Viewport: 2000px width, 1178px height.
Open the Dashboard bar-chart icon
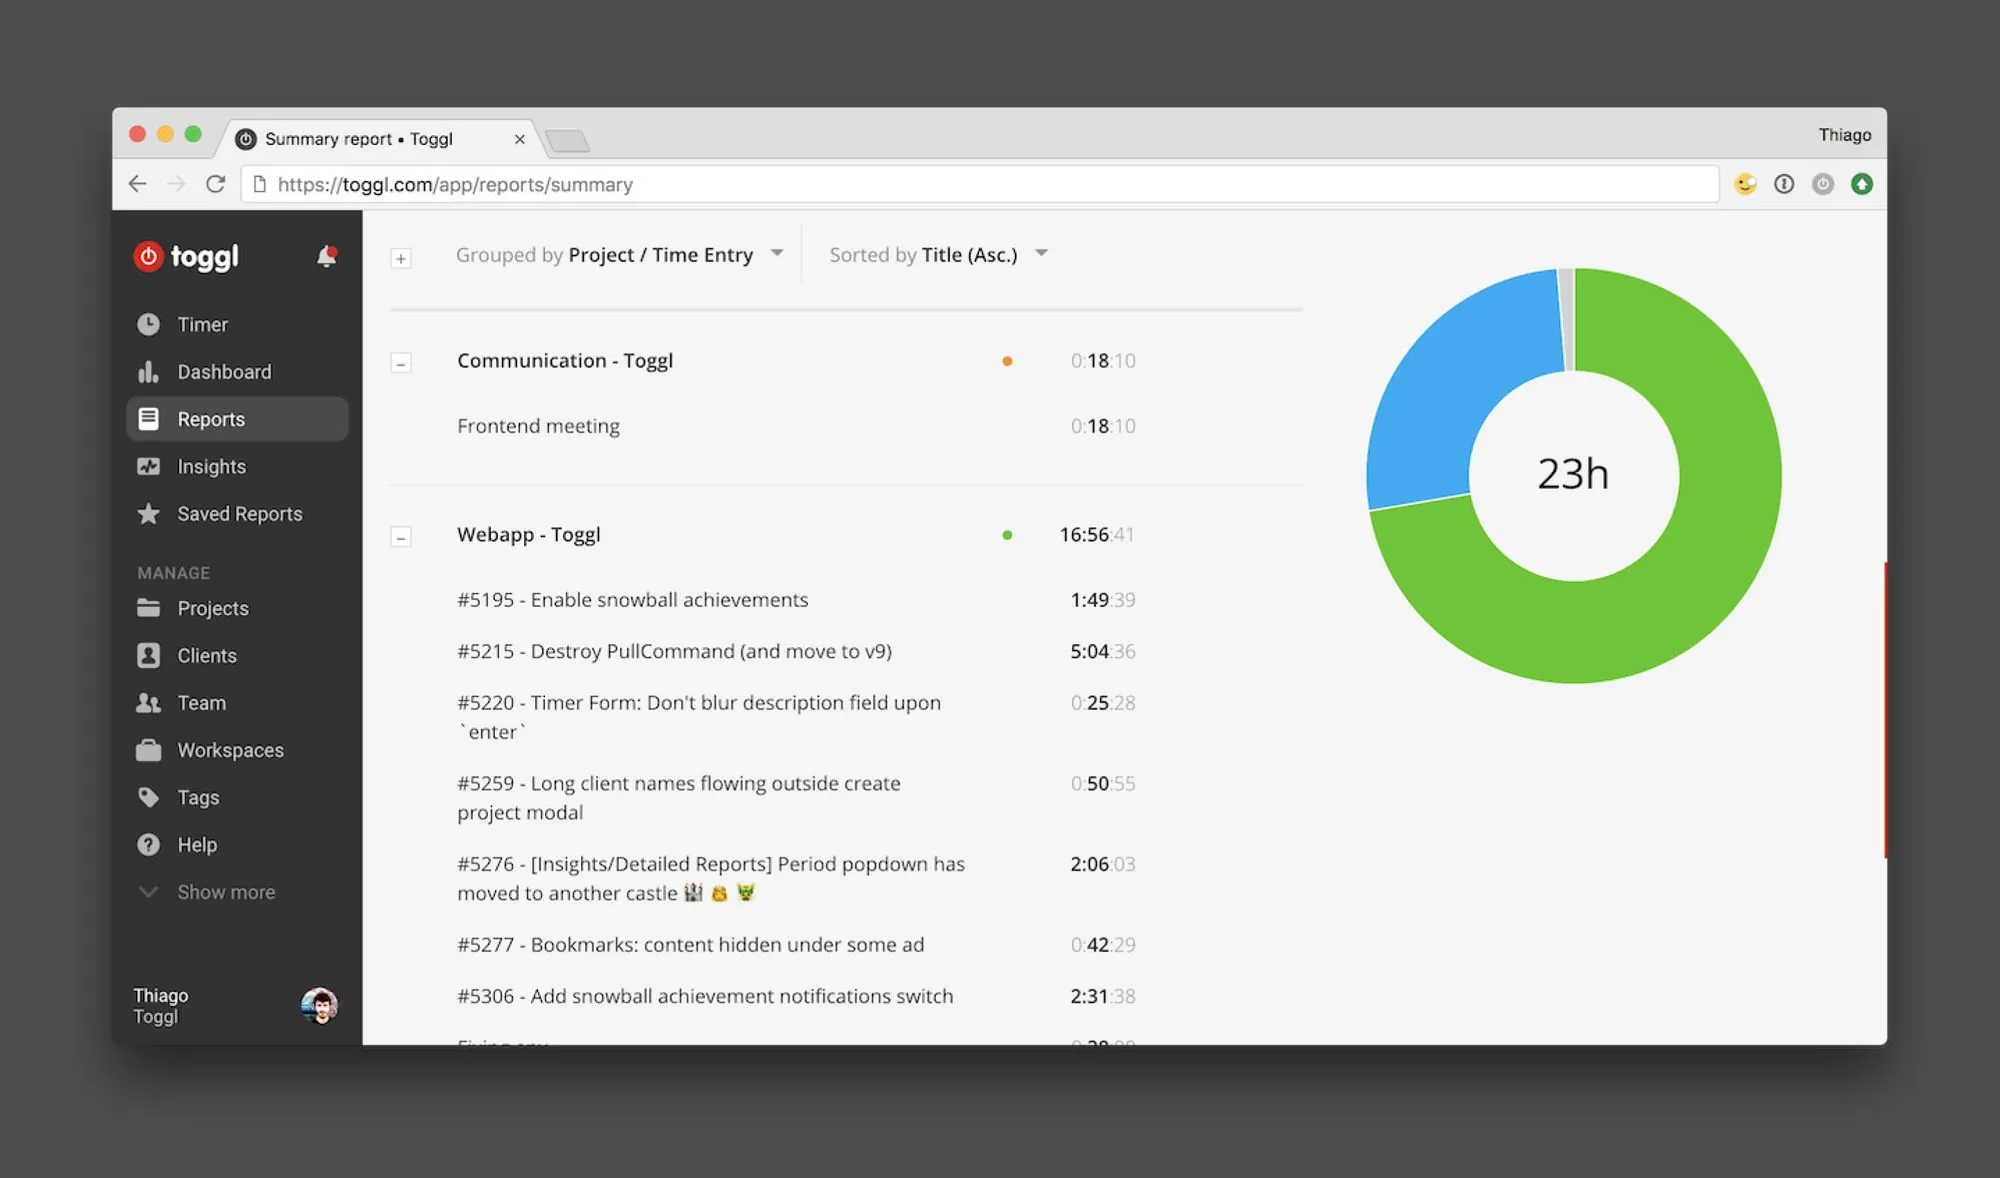(148, 372)
